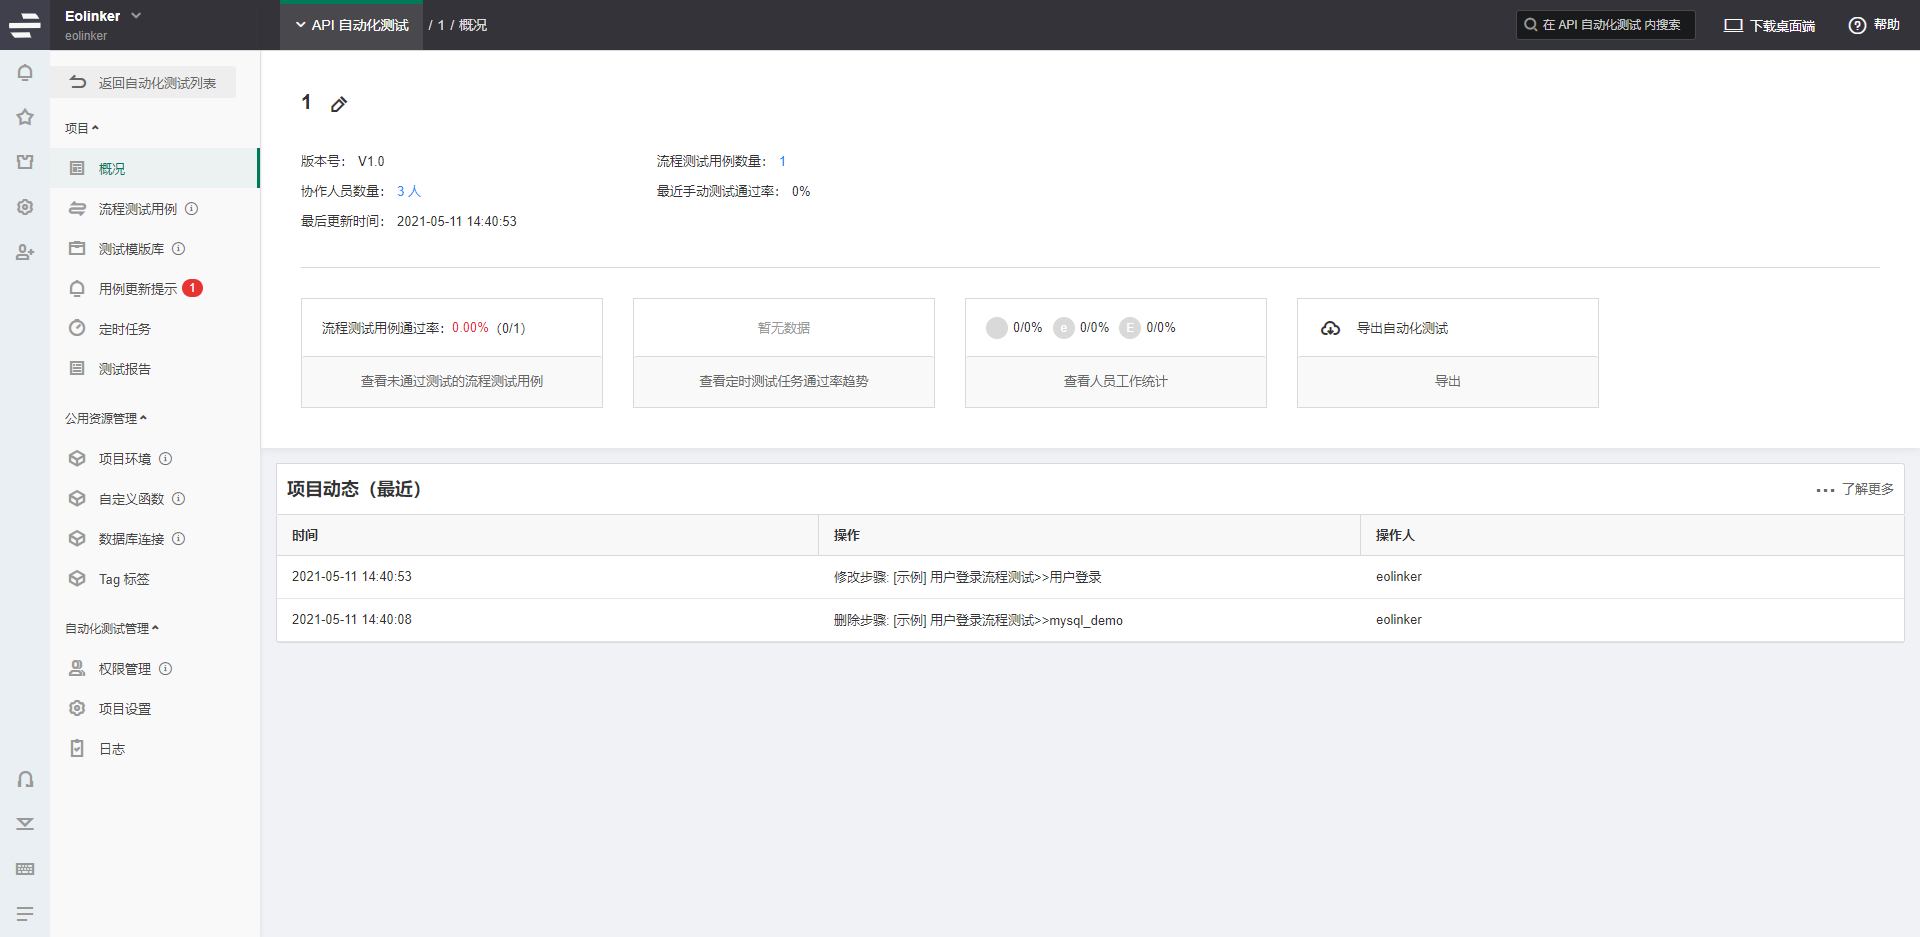Expand API 自动化测试 module dropdown
The width and height of the screenshot is (1920, 937).
tap(351, 25)
